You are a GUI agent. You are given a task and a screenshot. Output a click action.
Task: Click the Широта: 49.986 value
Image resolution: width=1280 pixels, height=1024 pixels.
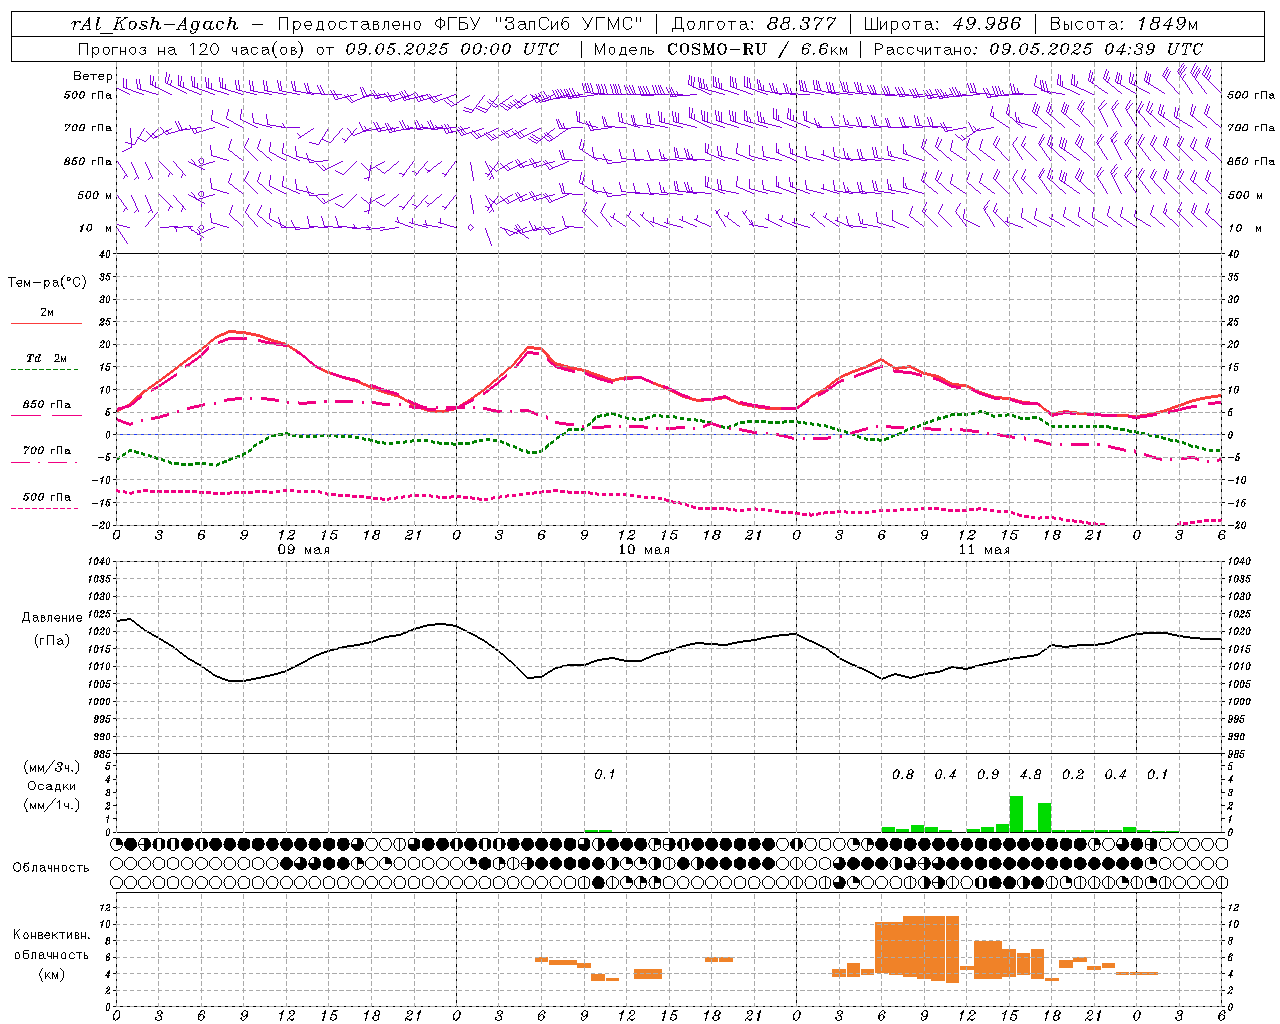pyautogui.click(x=942, y=24)
